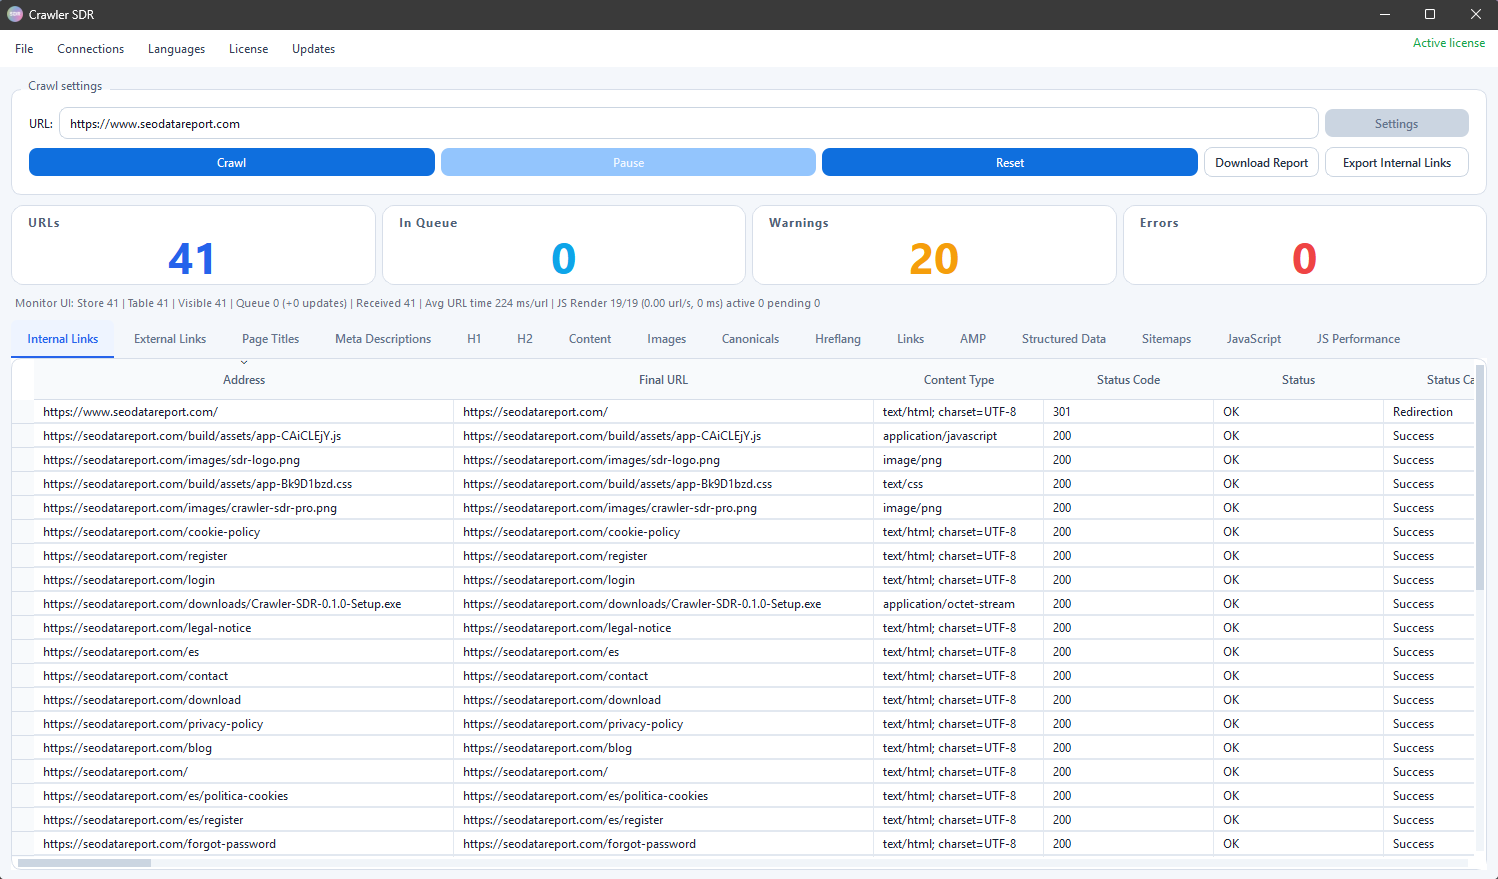Select the seodatareport.com/contact address cell
The width and height of the screenshot is (1498, 879).
tap(244, 676)
